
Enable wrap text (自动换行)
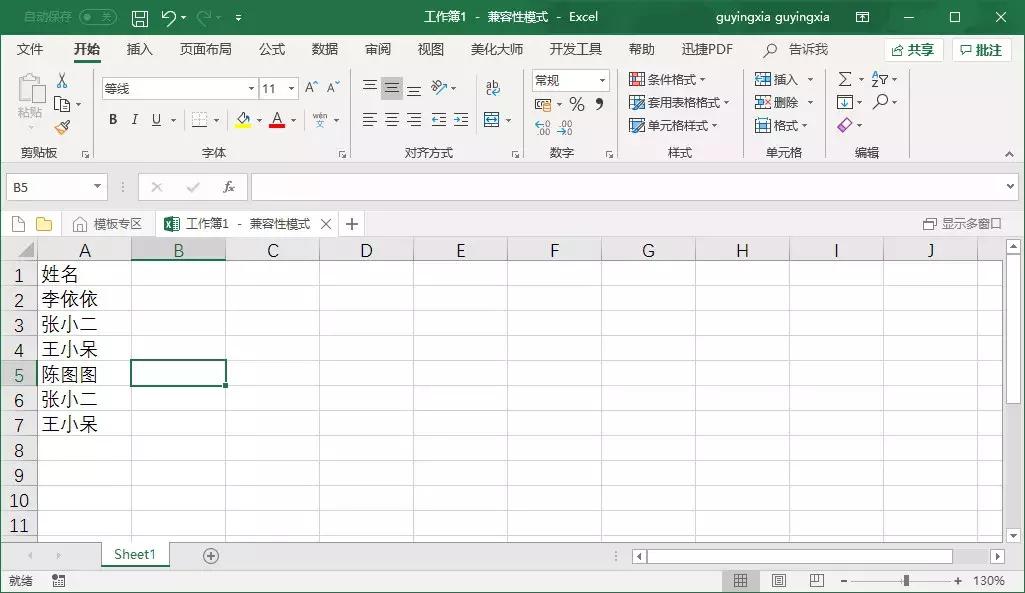click(x=492, y=87)
